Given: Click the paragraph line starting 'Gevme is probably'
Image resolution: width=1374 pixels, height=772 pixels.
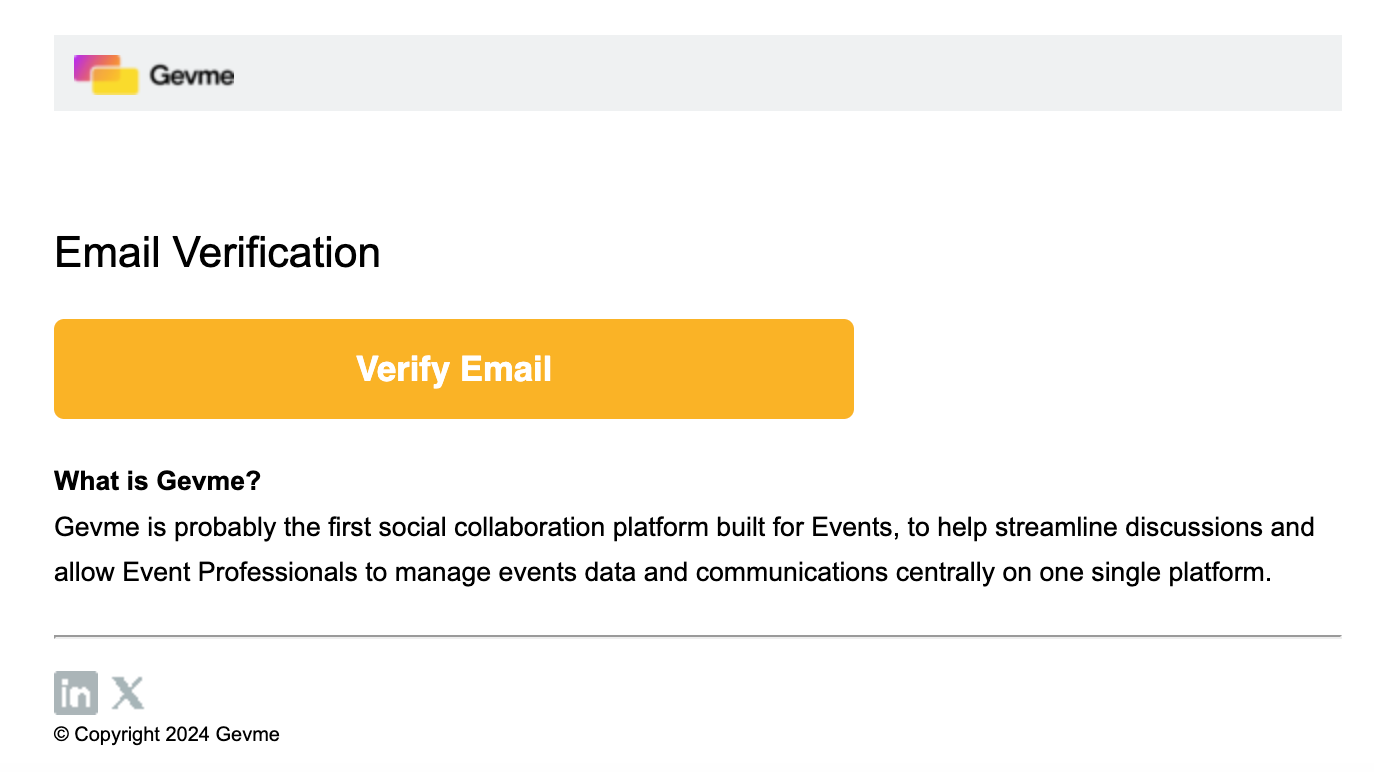Looking at the screenshot, I should (x=684, y=527).
